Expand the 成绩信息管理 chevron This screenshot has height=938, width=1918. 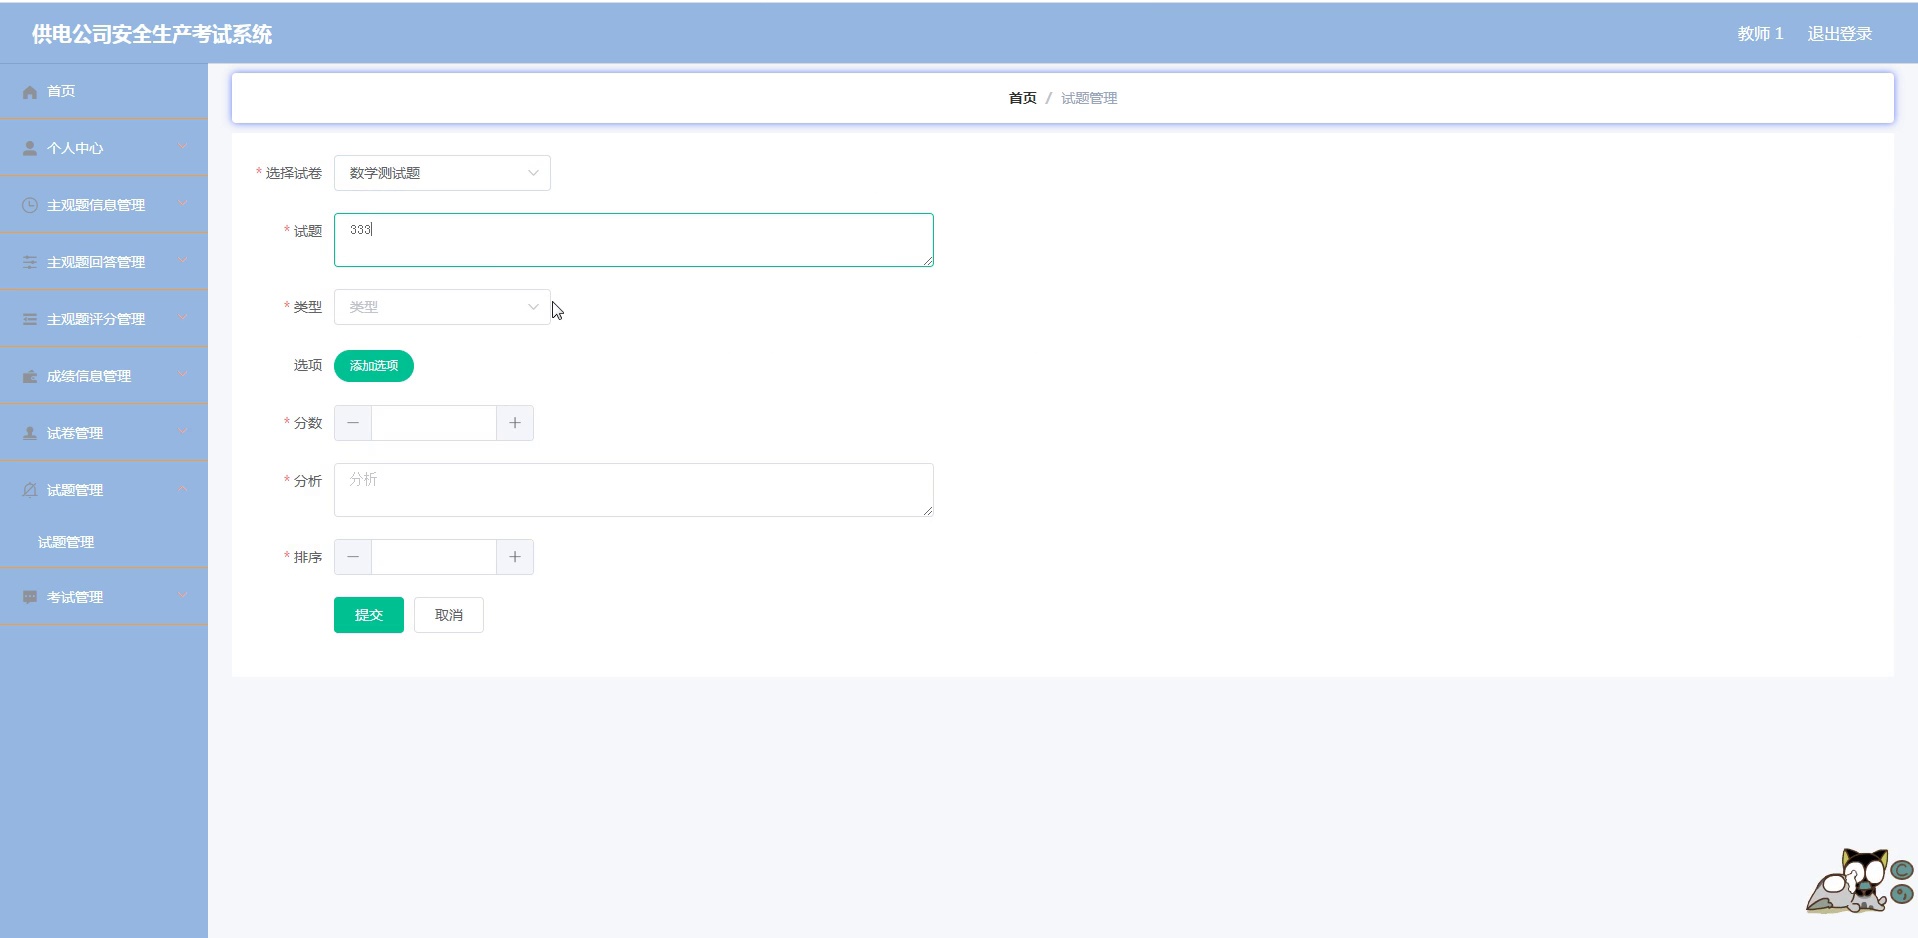[183, 375]
